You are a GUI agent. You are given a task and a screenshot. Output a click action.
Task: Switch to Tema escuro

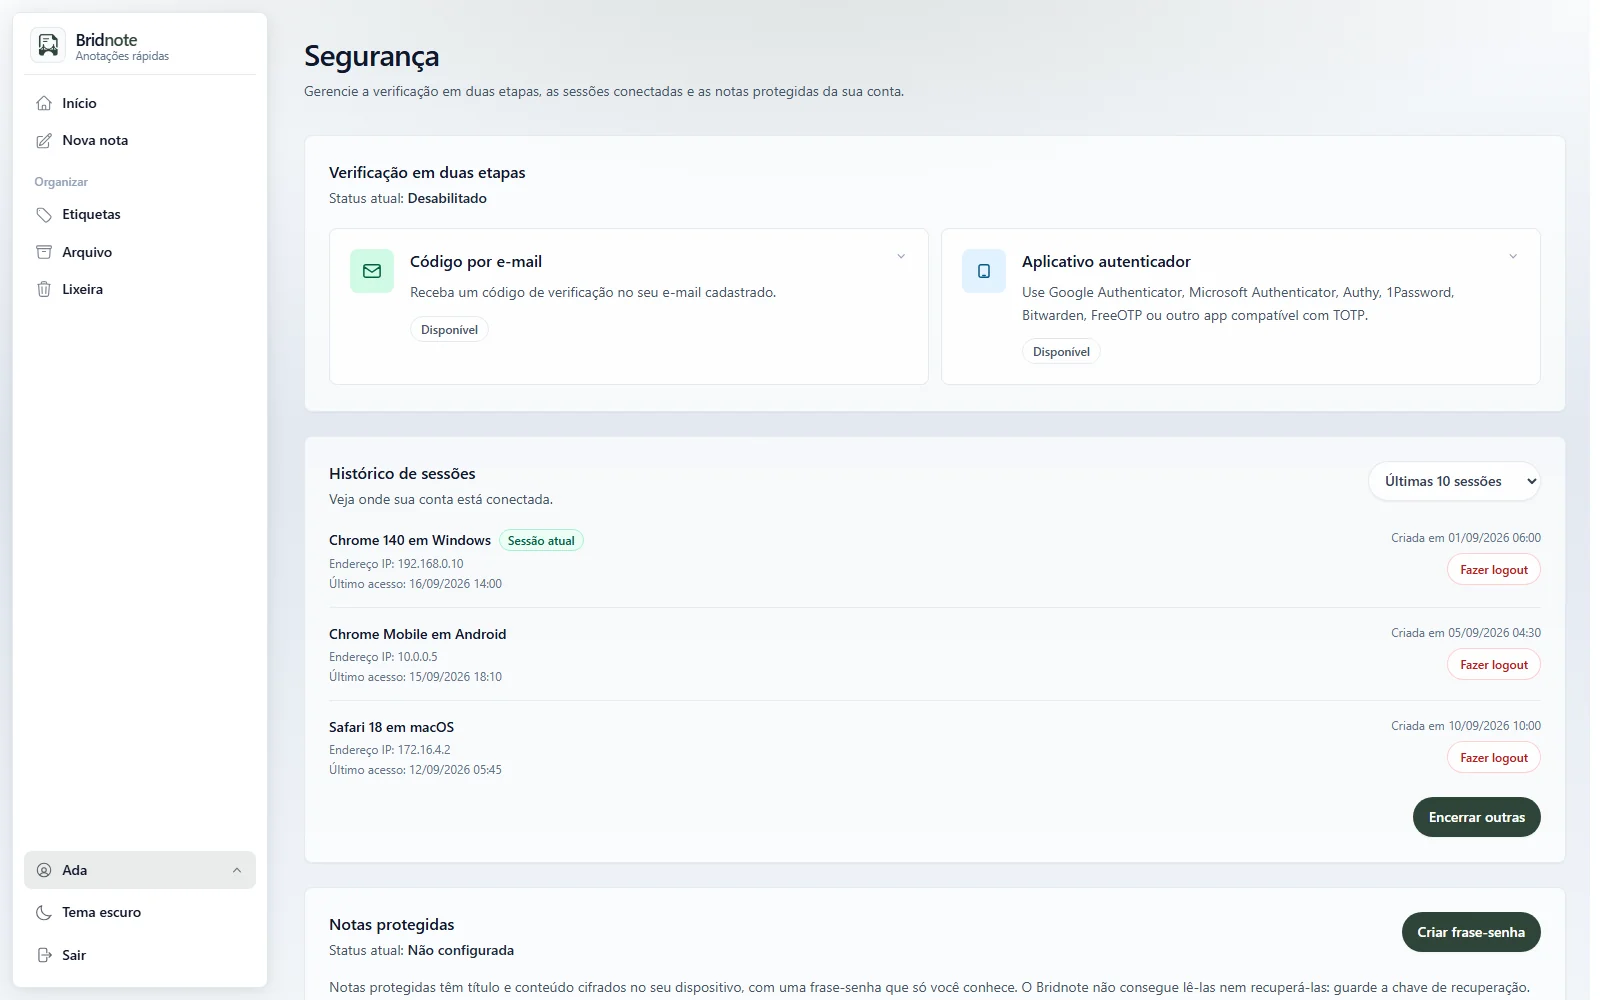coord(140,912)
